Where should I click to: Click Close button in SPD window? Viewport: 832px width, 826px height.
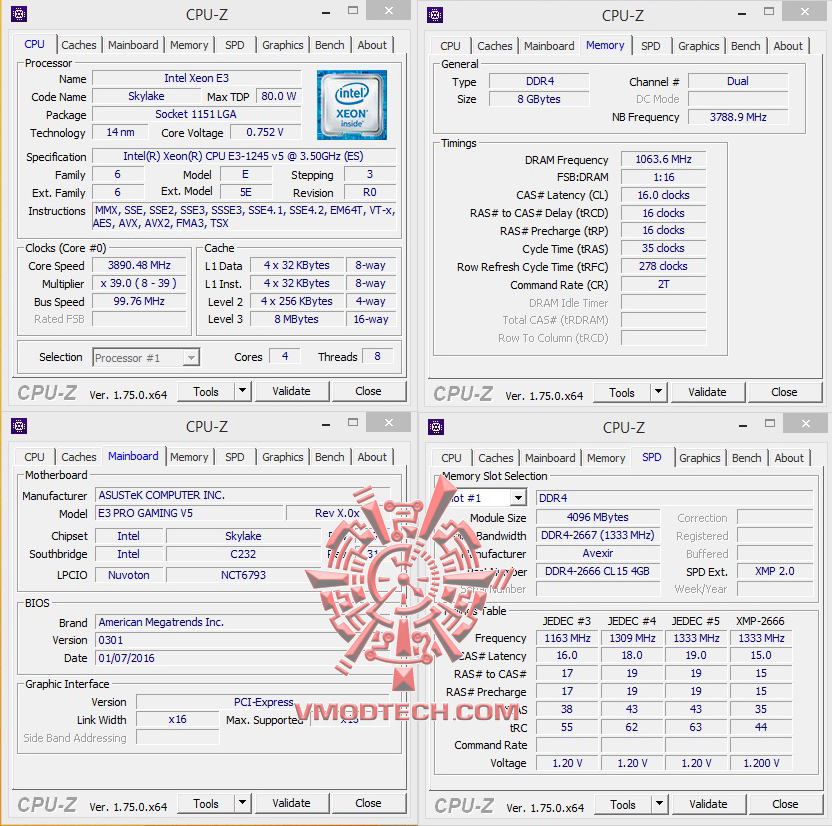(x=785, y=804)
